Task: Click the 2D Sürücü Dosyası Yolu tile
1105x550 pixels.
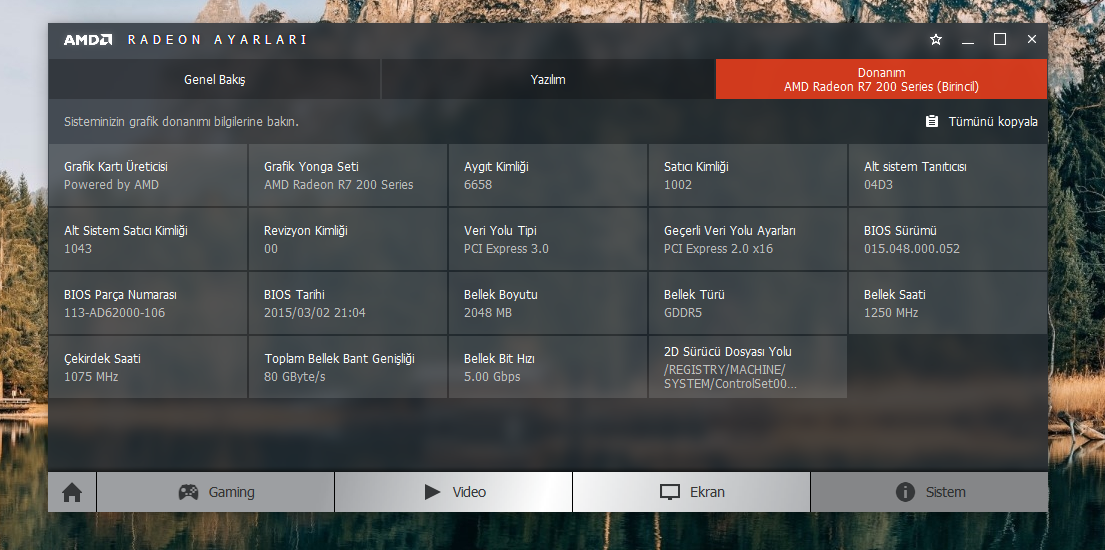Action: point(748,367)
